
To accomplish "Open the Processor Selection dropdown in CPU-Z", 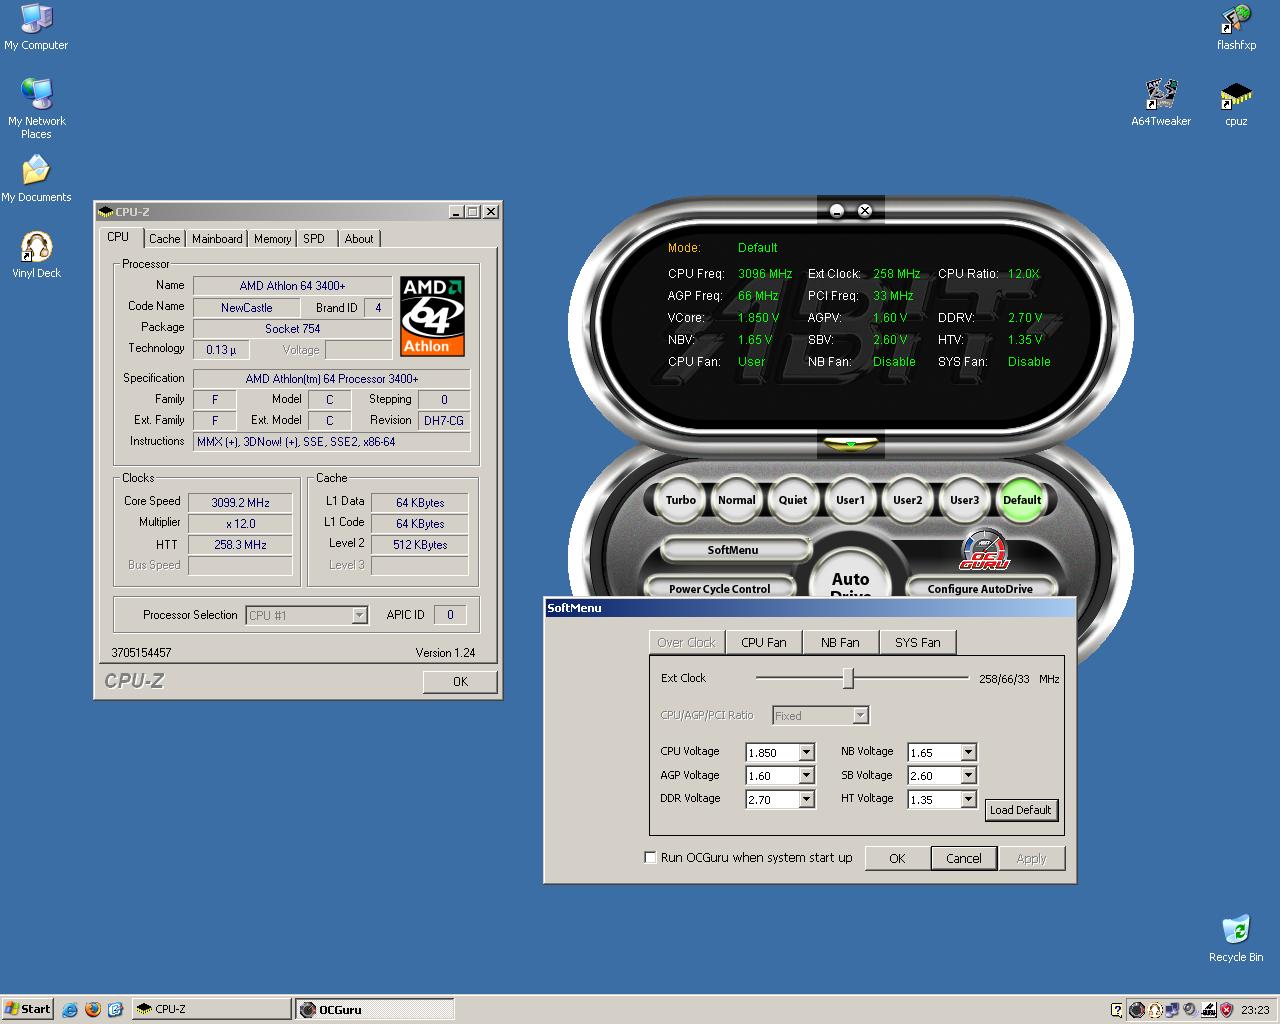I will click(359, 616).
